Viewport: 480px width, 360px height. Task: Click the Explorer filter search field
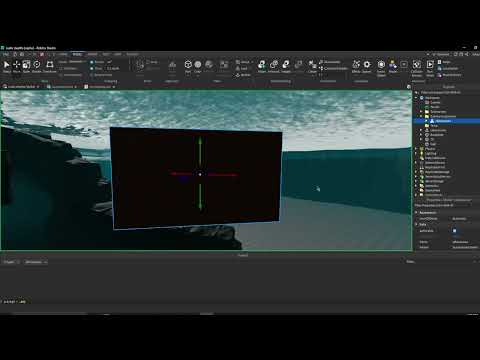447,92
